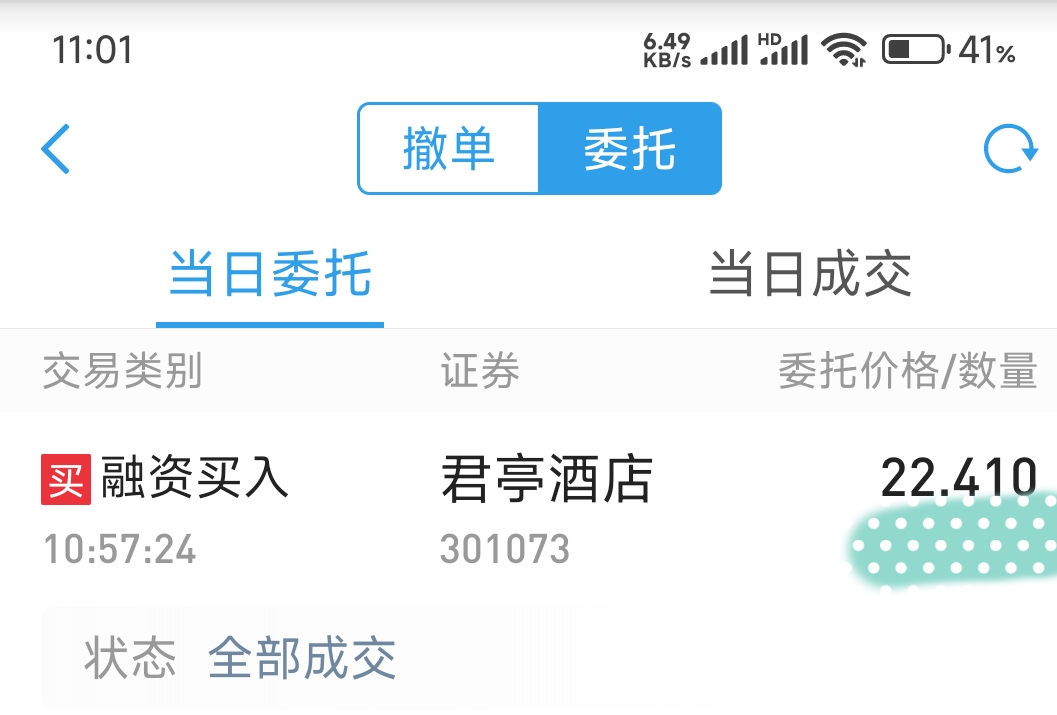The width and height of the screenshot is (1057, 715).
Task: Tap the back arrow icon
Action: coord(56,149)
